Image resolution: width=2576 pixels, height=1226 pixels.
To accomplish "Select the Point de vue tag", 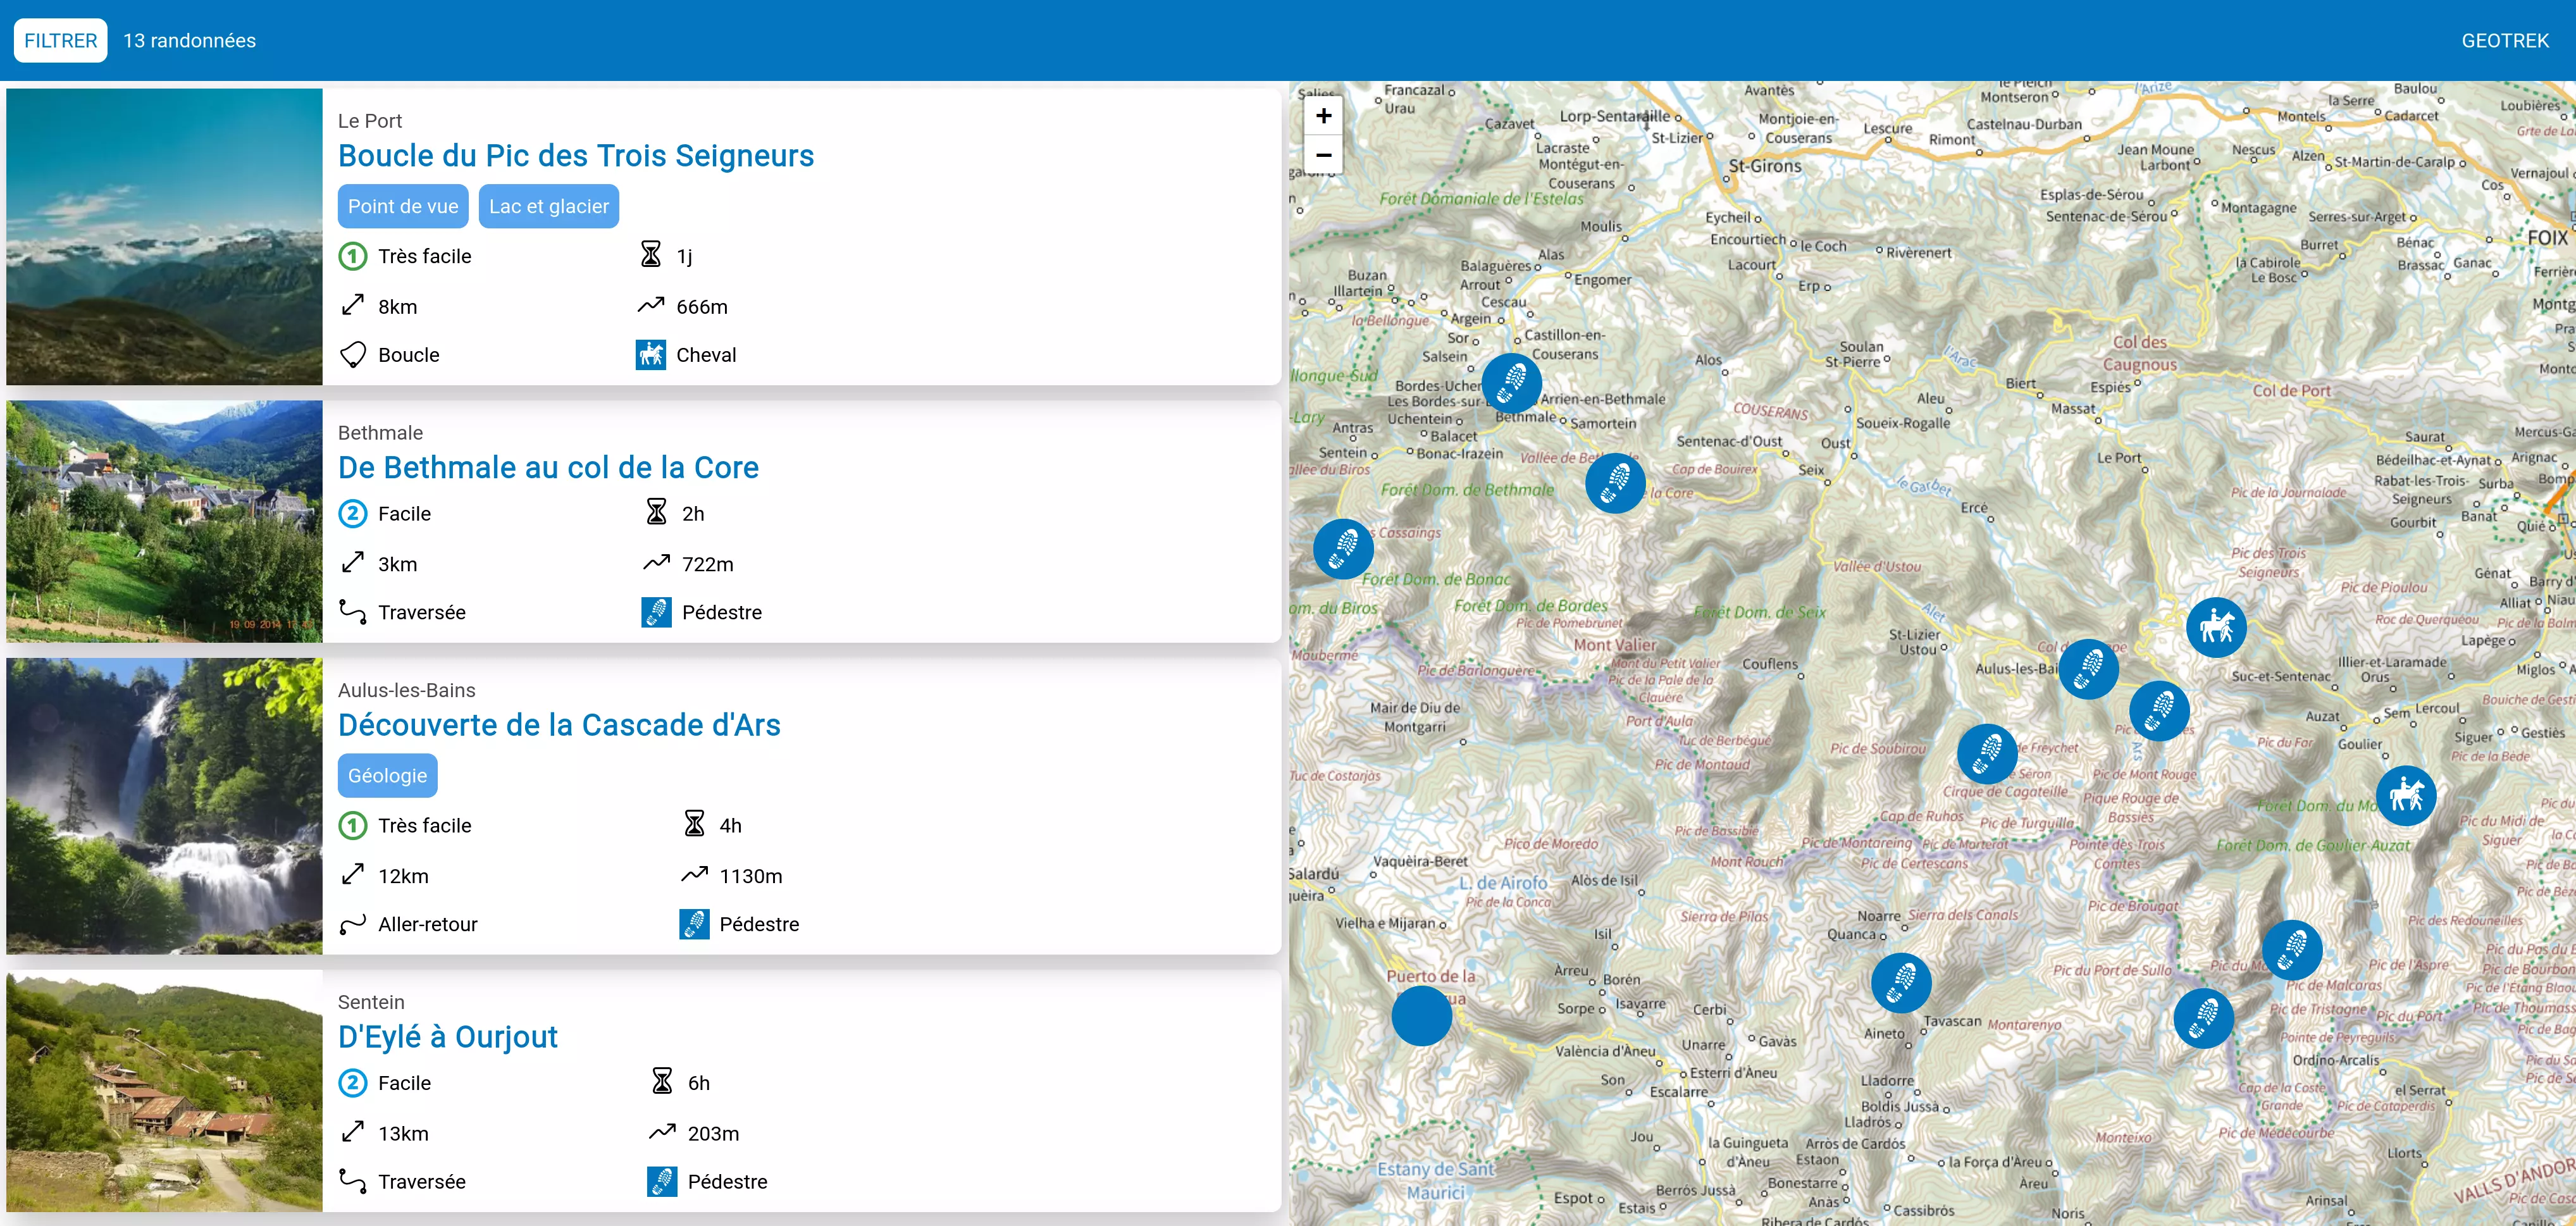I will (x=403, y=206).
